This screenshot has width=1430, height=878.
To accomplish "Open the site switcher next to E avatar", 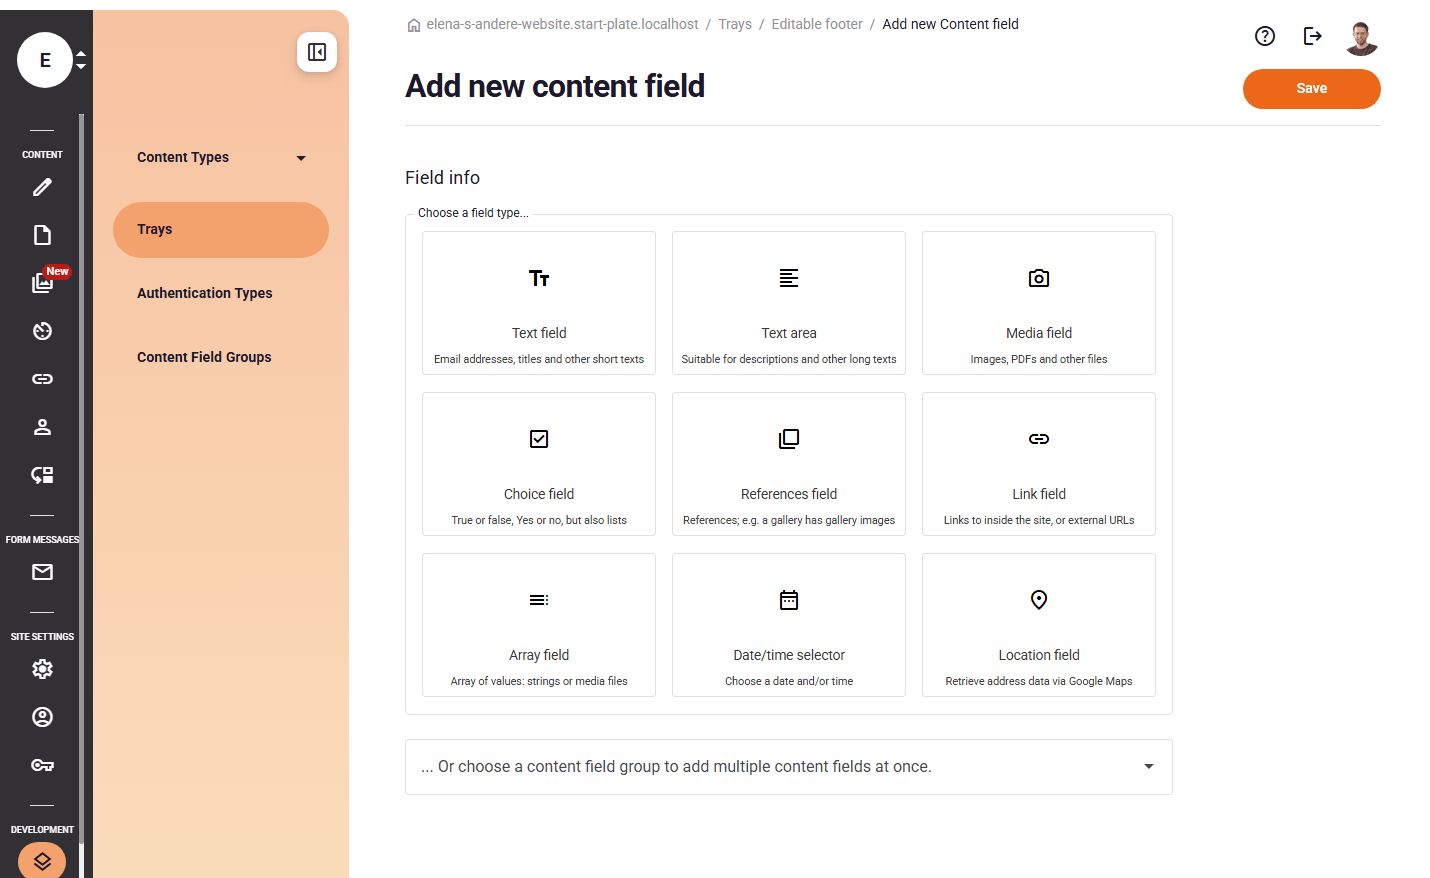I will click(x=81, y=60).
